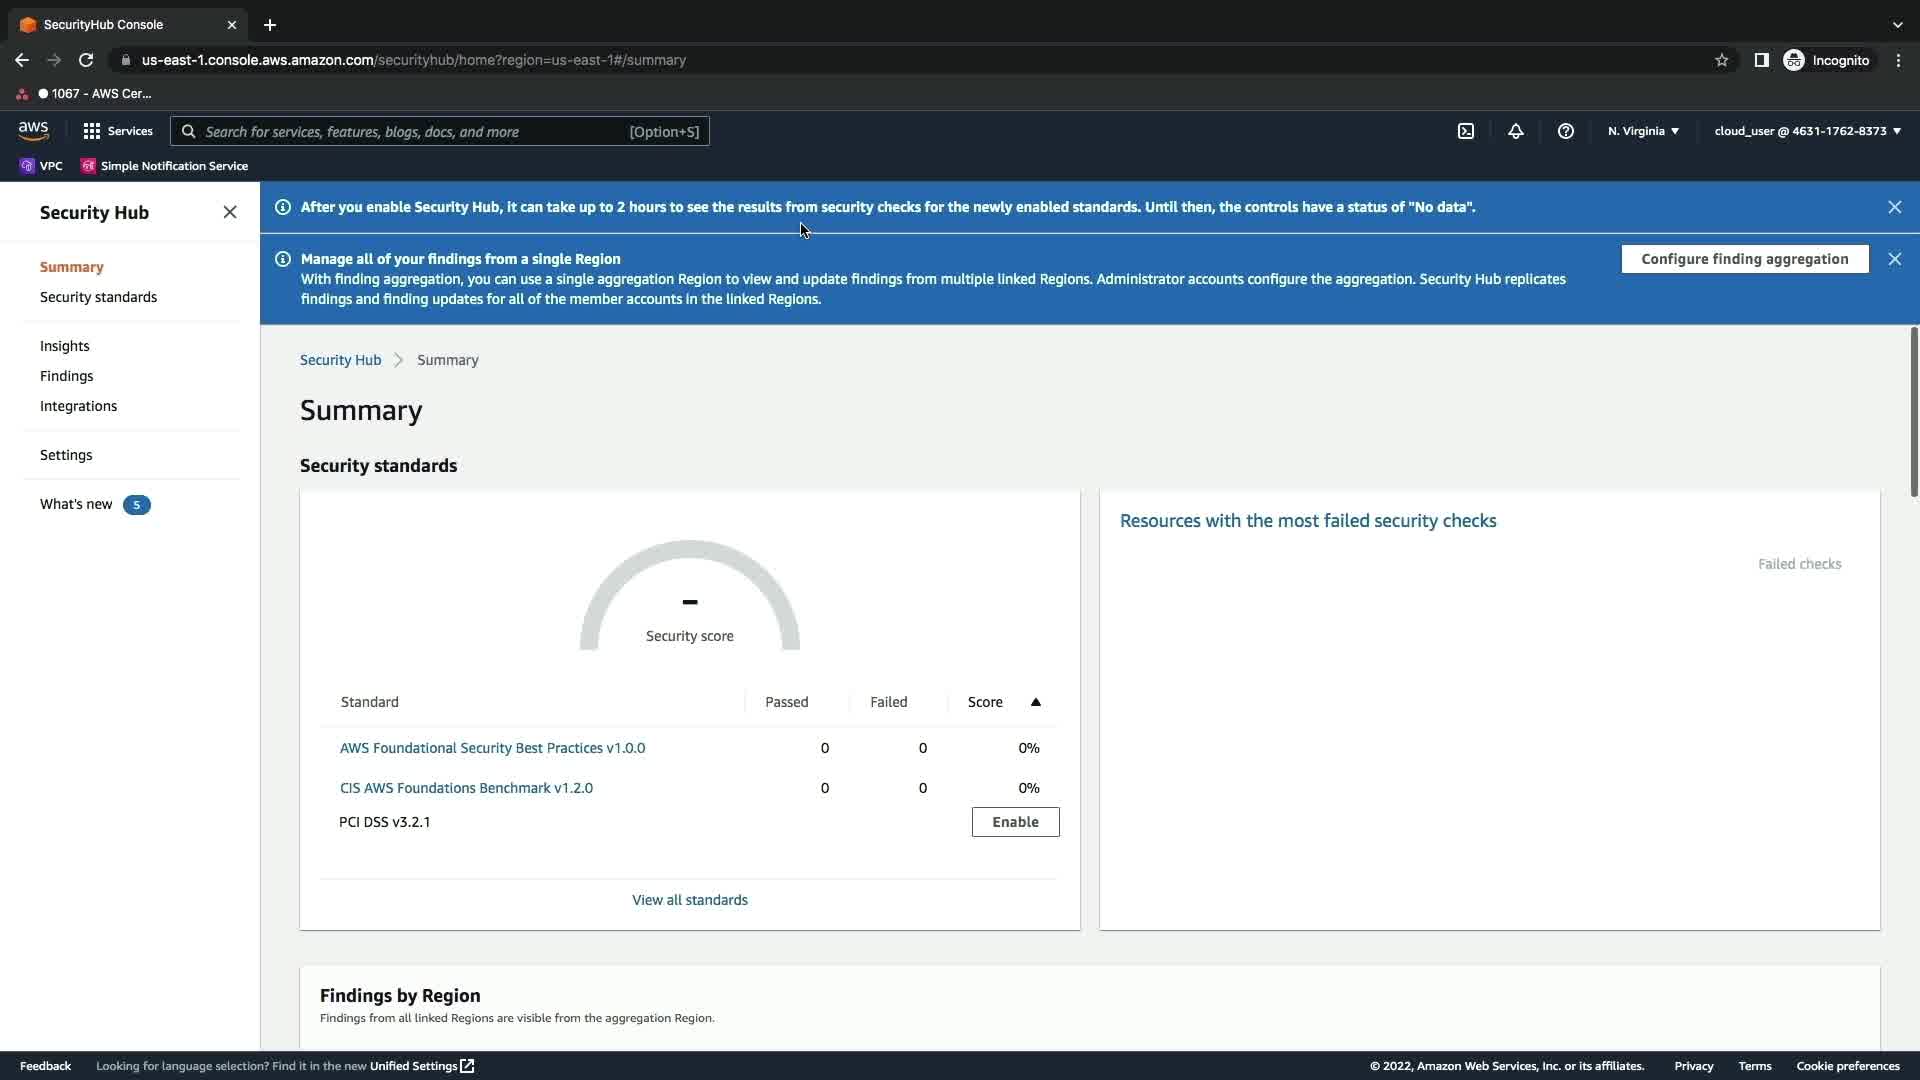
Task: Open the notifications bell icon
Action: coord(1515,131)
